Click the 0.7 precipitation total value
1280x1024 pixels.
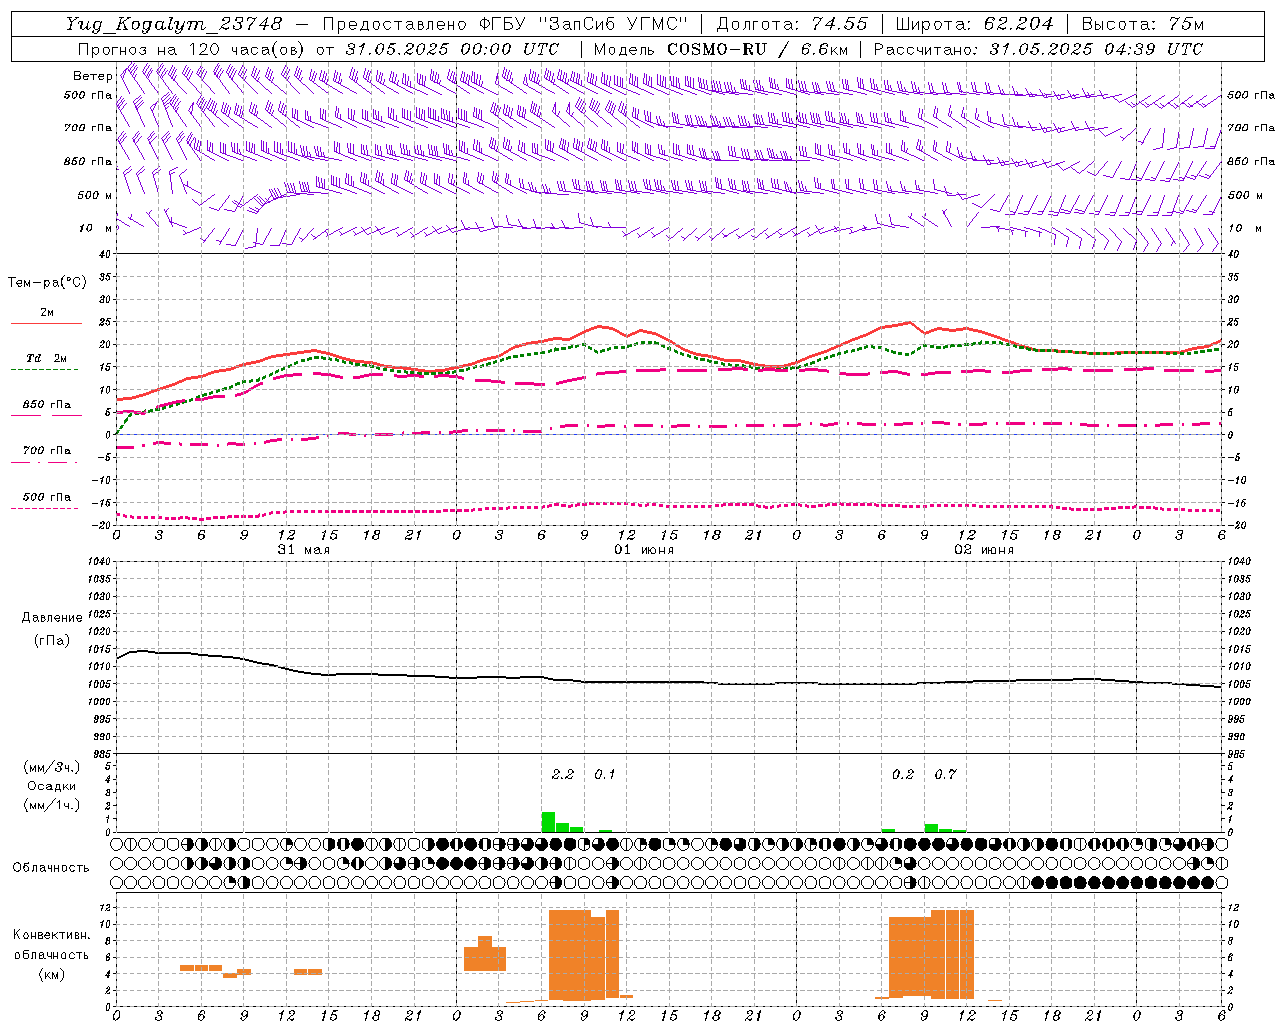(945, 774)
